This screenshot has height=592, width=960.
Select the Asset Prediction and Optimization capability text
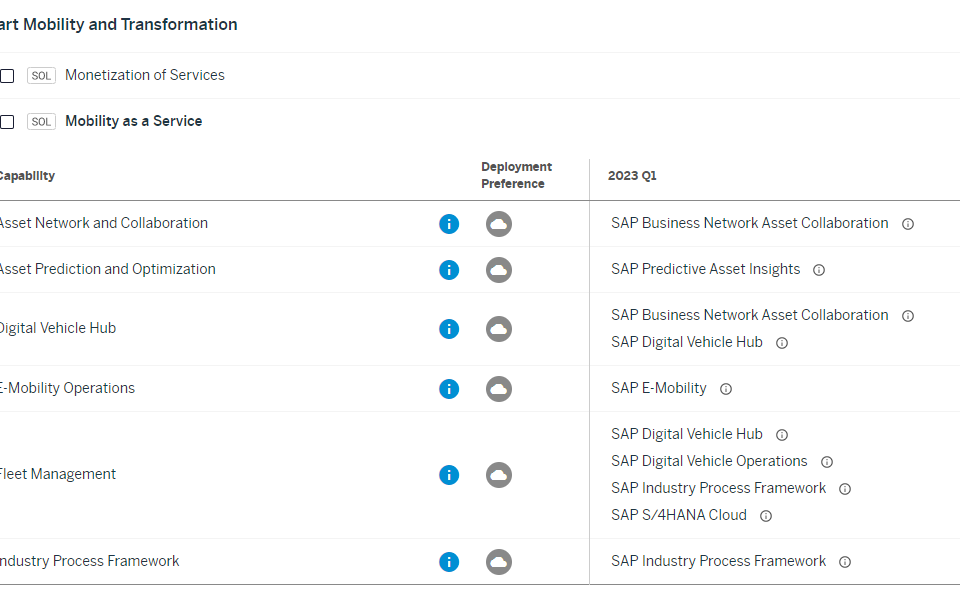tap(107, 269)
